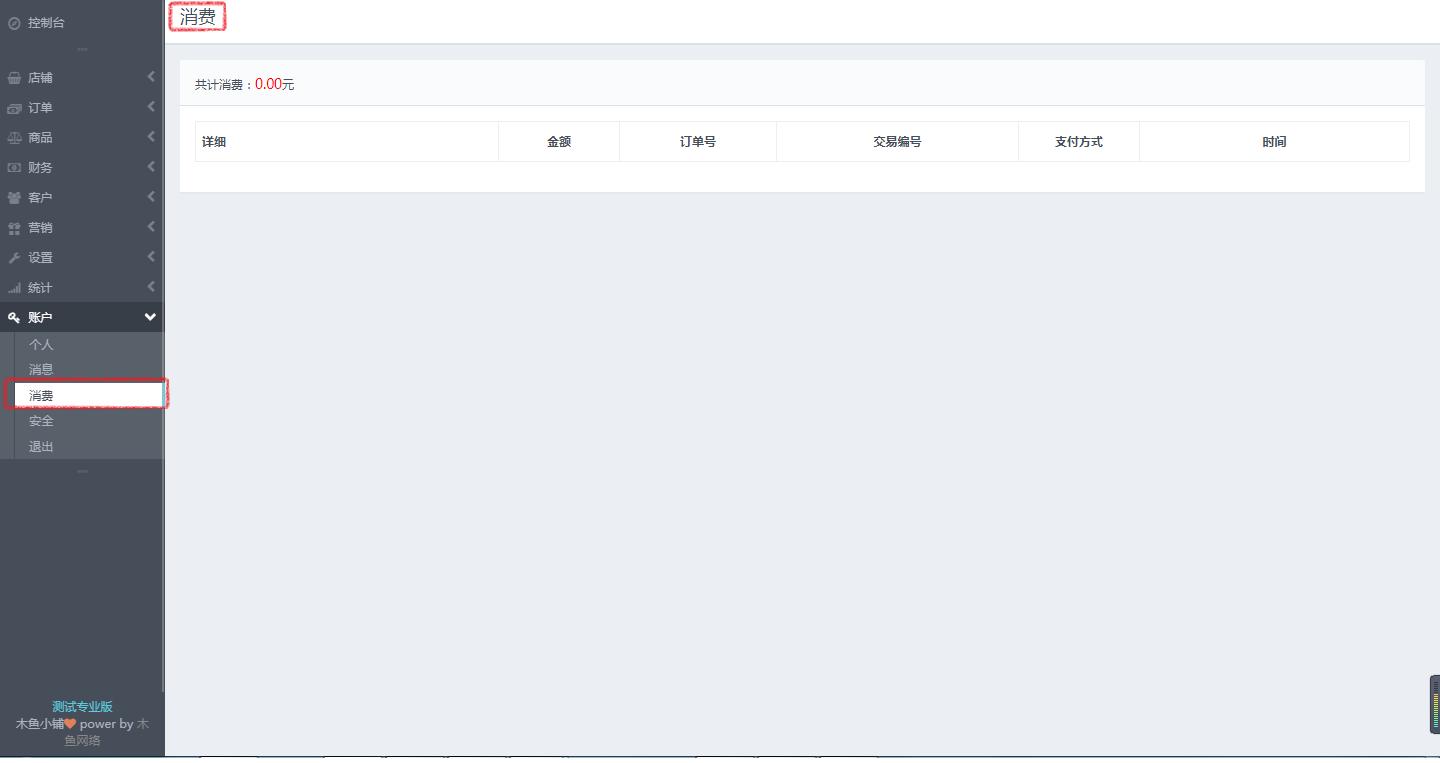Viewport: 1440px width, 763px height.
Task: Click the key icon beside 账户
Action: (14, 318)
